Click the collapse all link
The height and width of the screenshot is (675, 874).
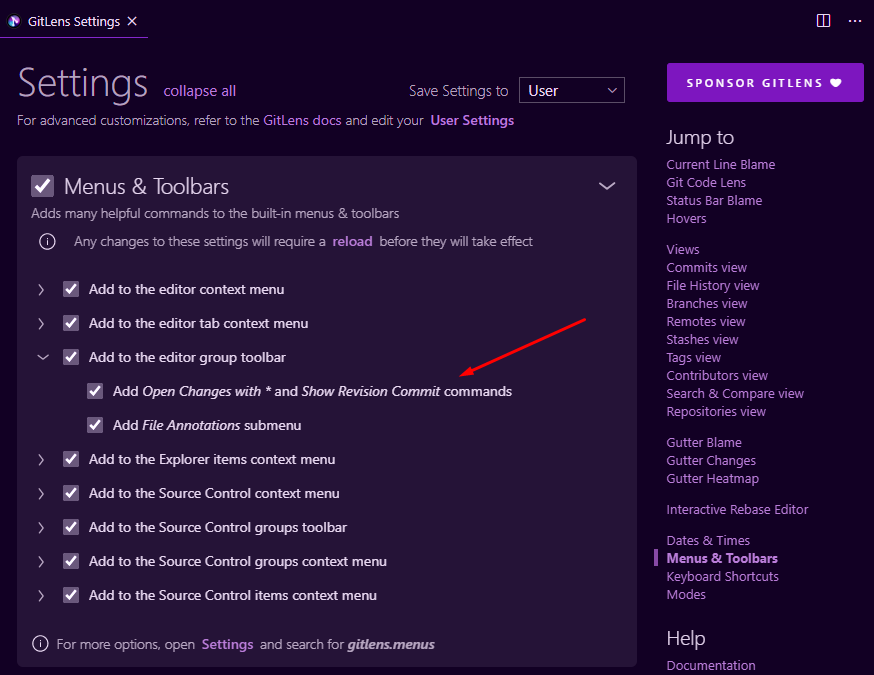tap(199, 90)
